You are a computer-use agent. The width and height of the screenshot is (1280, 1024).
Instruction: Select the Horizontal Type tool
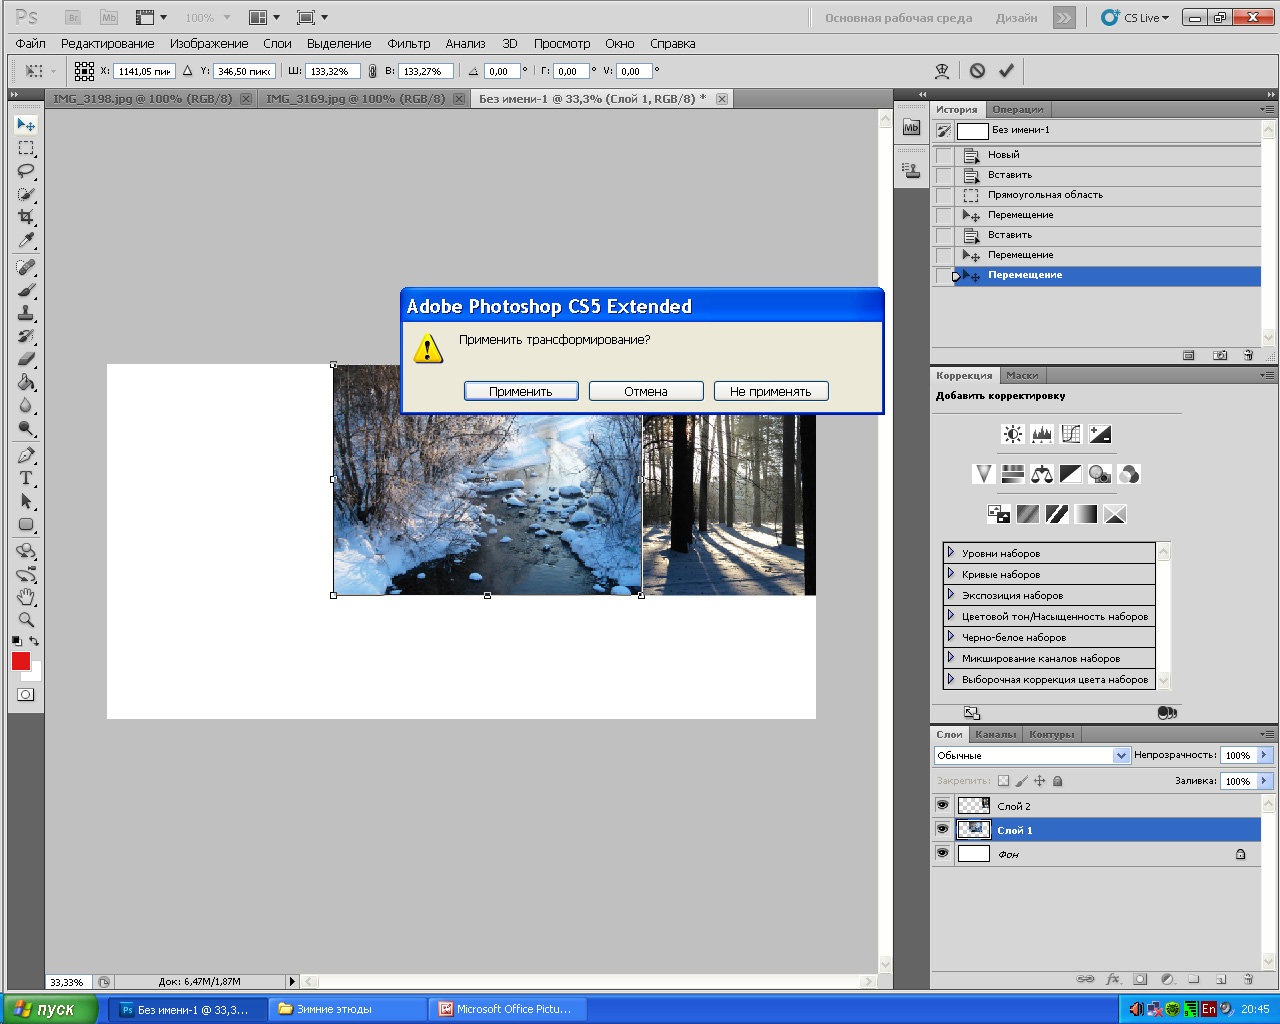point(26,478)
